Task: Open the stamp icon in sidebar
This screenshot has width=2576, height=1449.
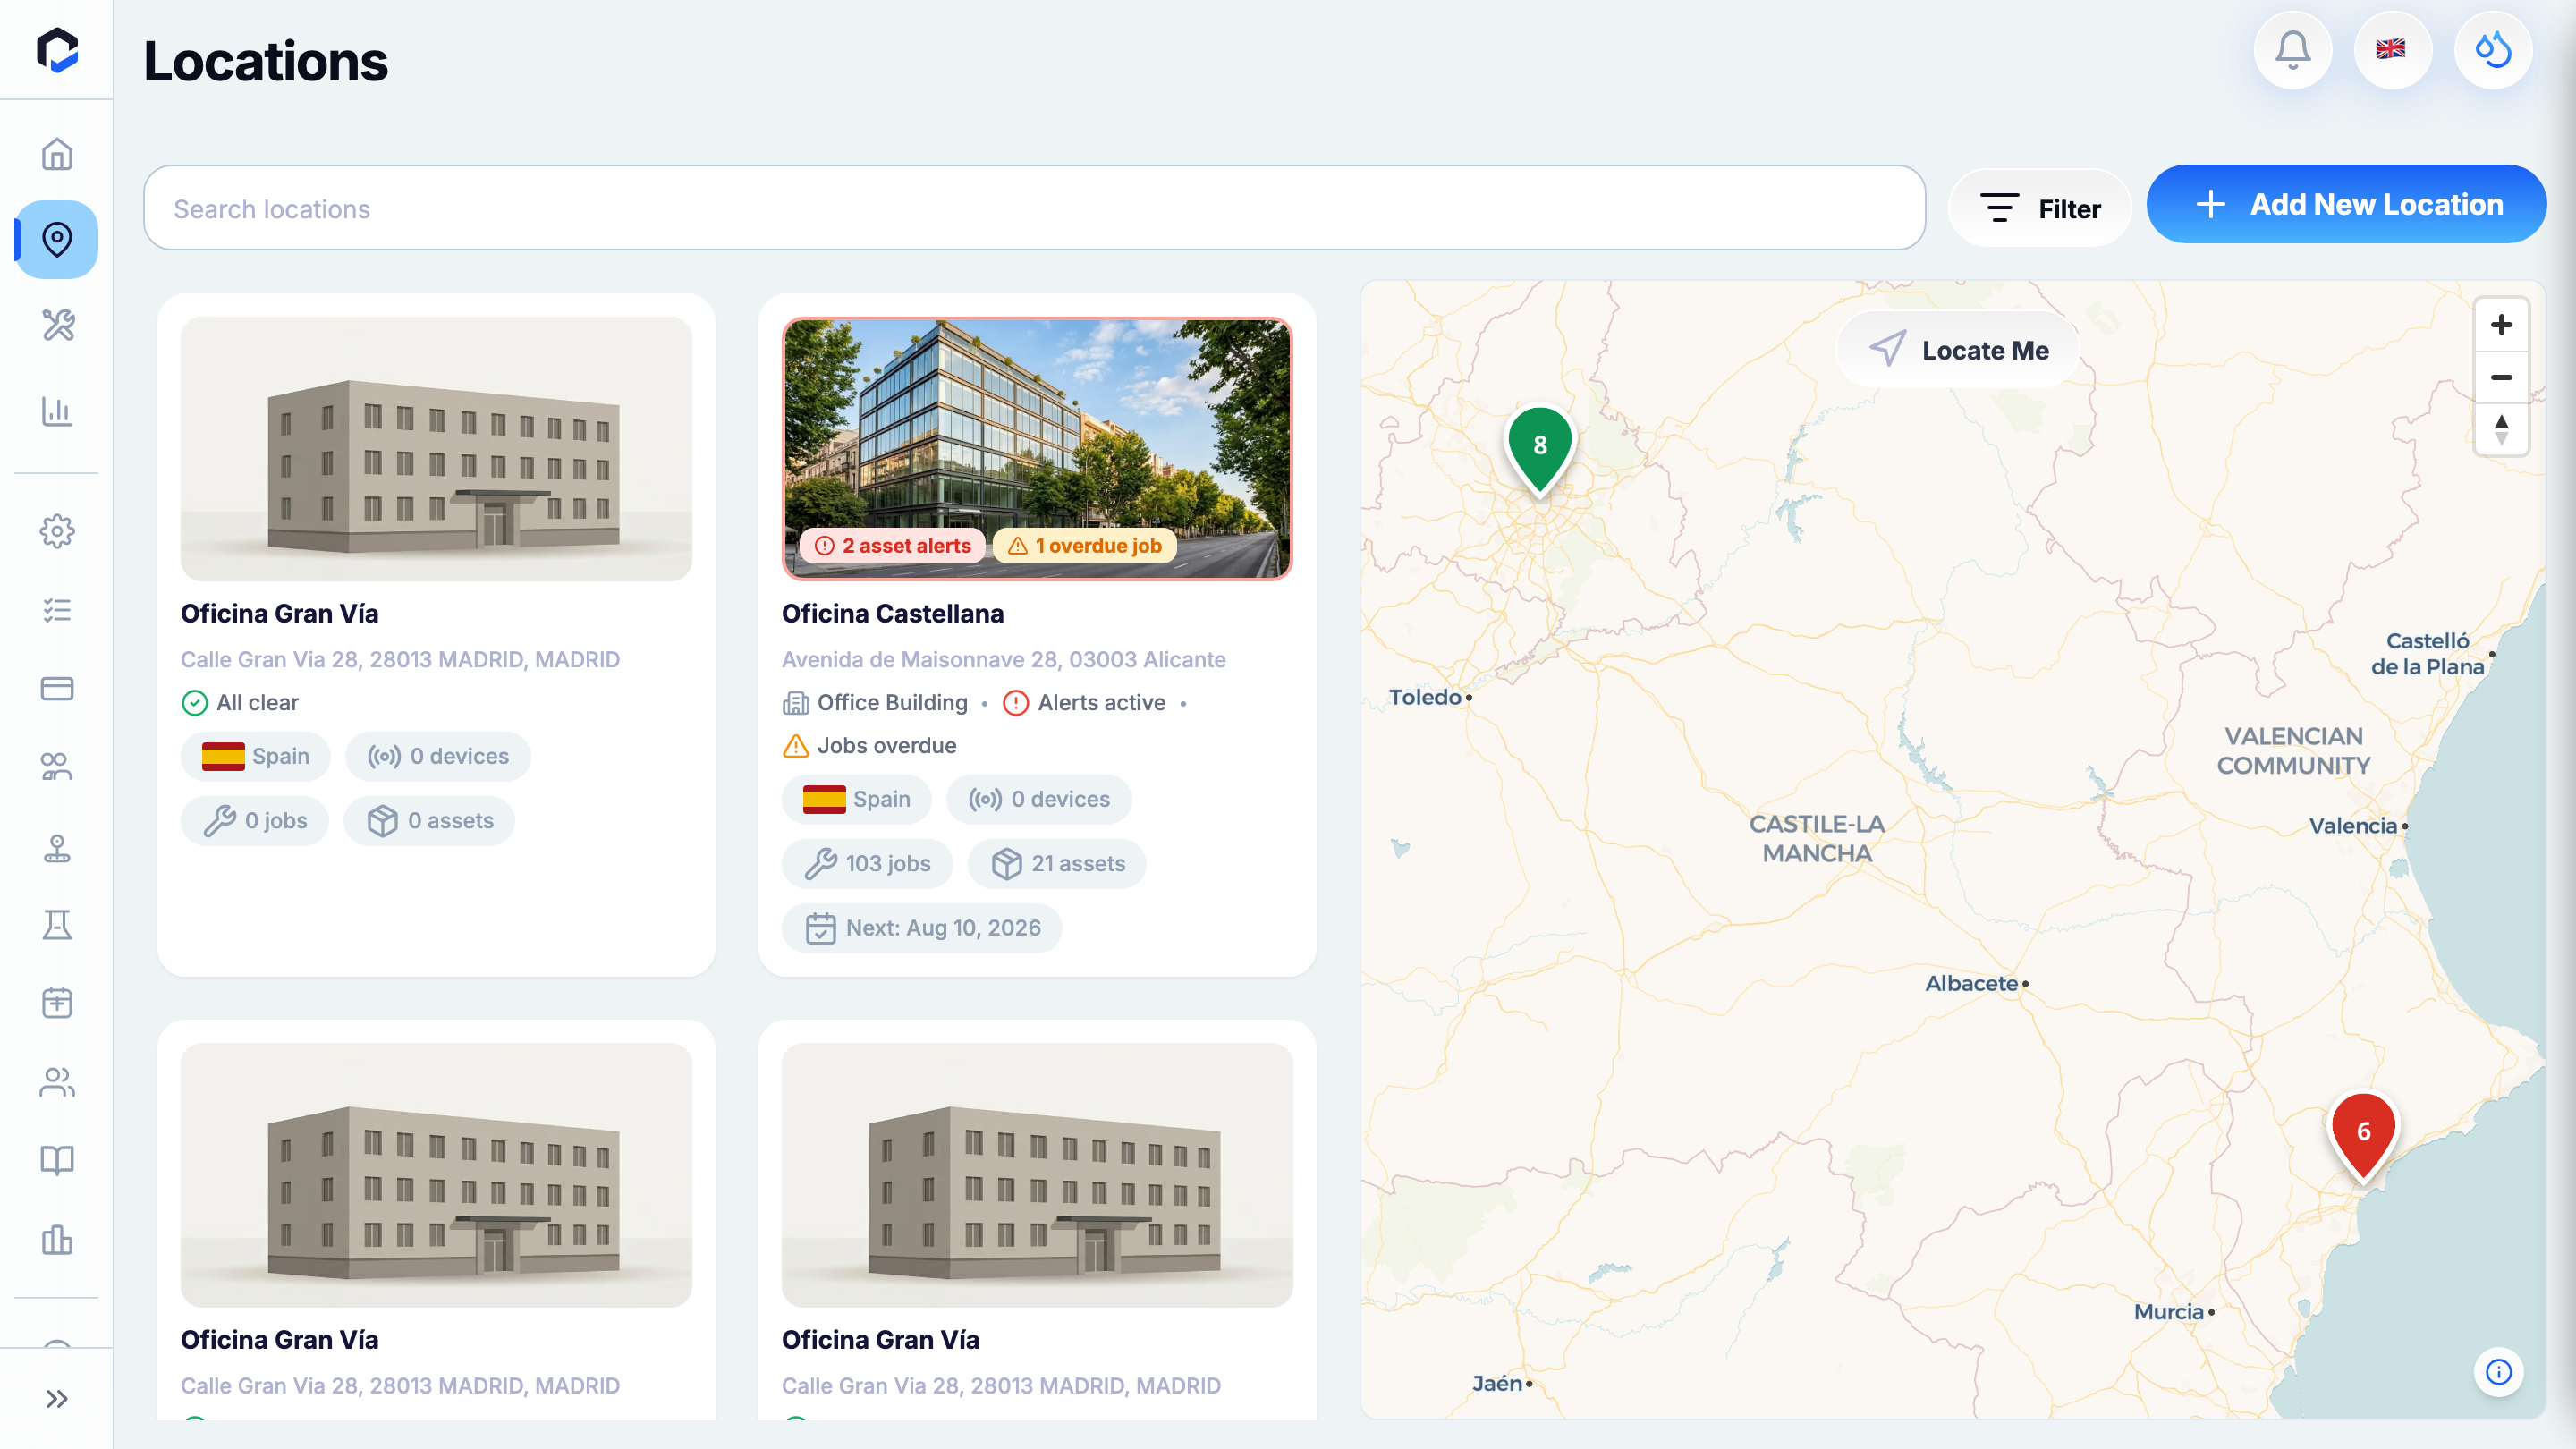Action: click(x=57, y=847)
